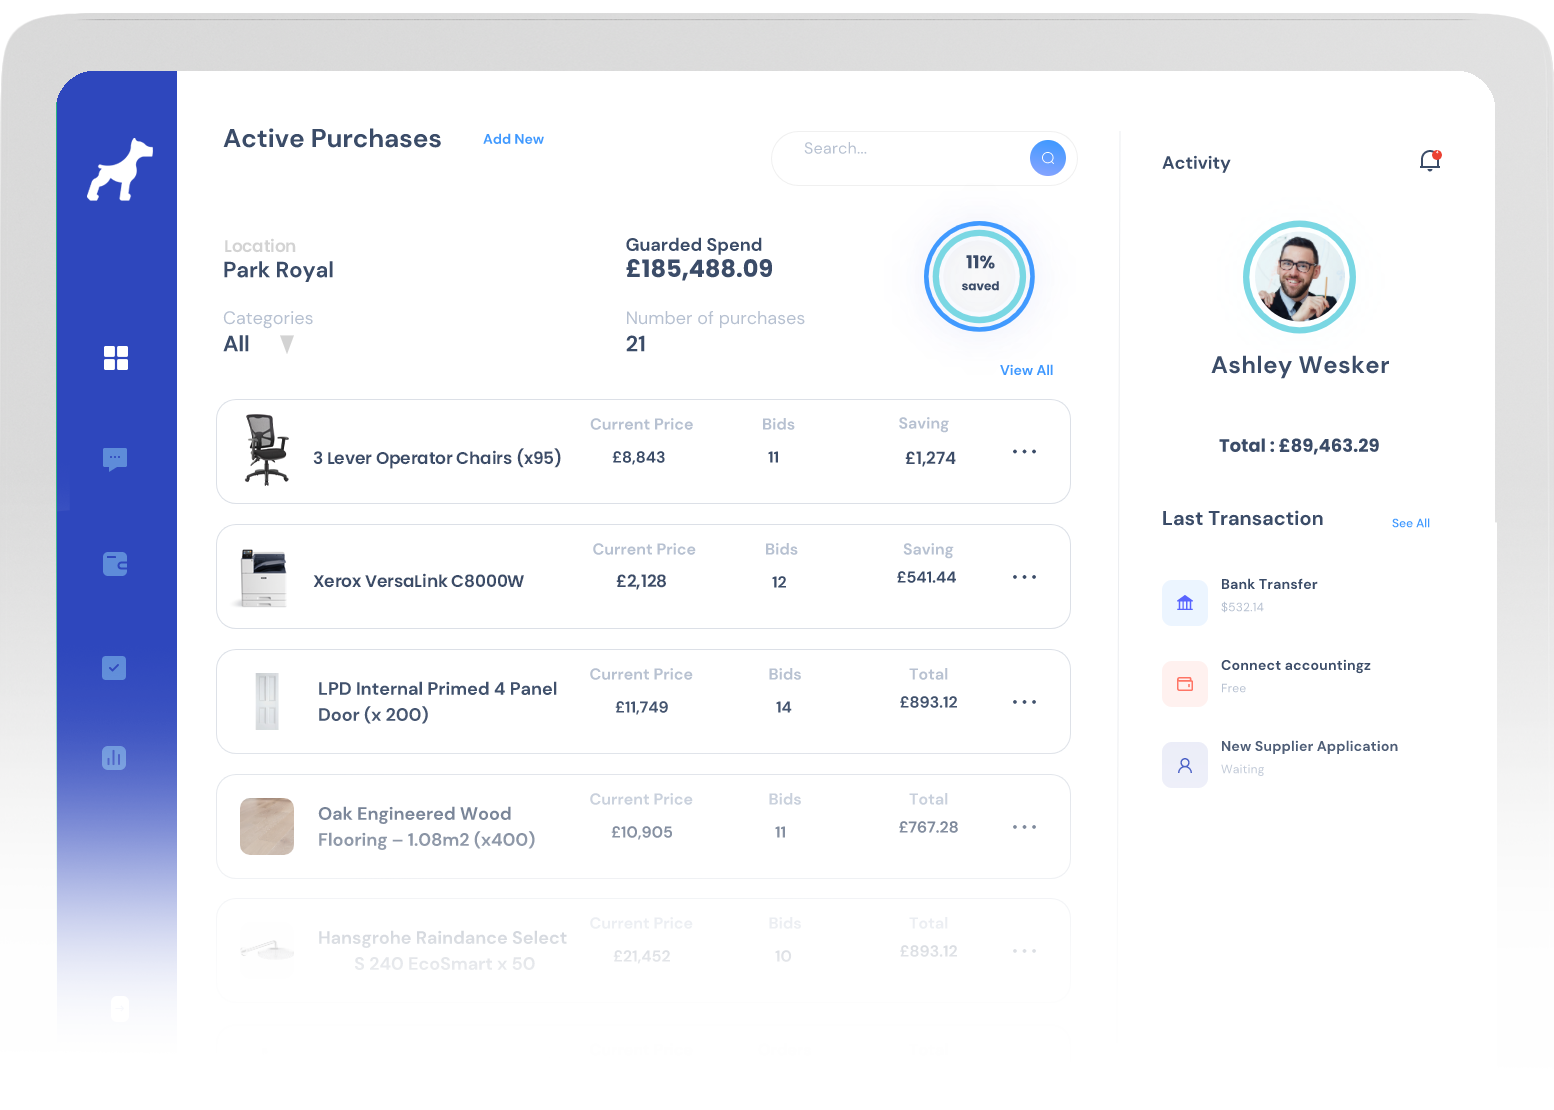The width and height of the screenshot is (1554, 1110).
Task: Open the notification bell with red badge
Action: [x=1430, y=160]
